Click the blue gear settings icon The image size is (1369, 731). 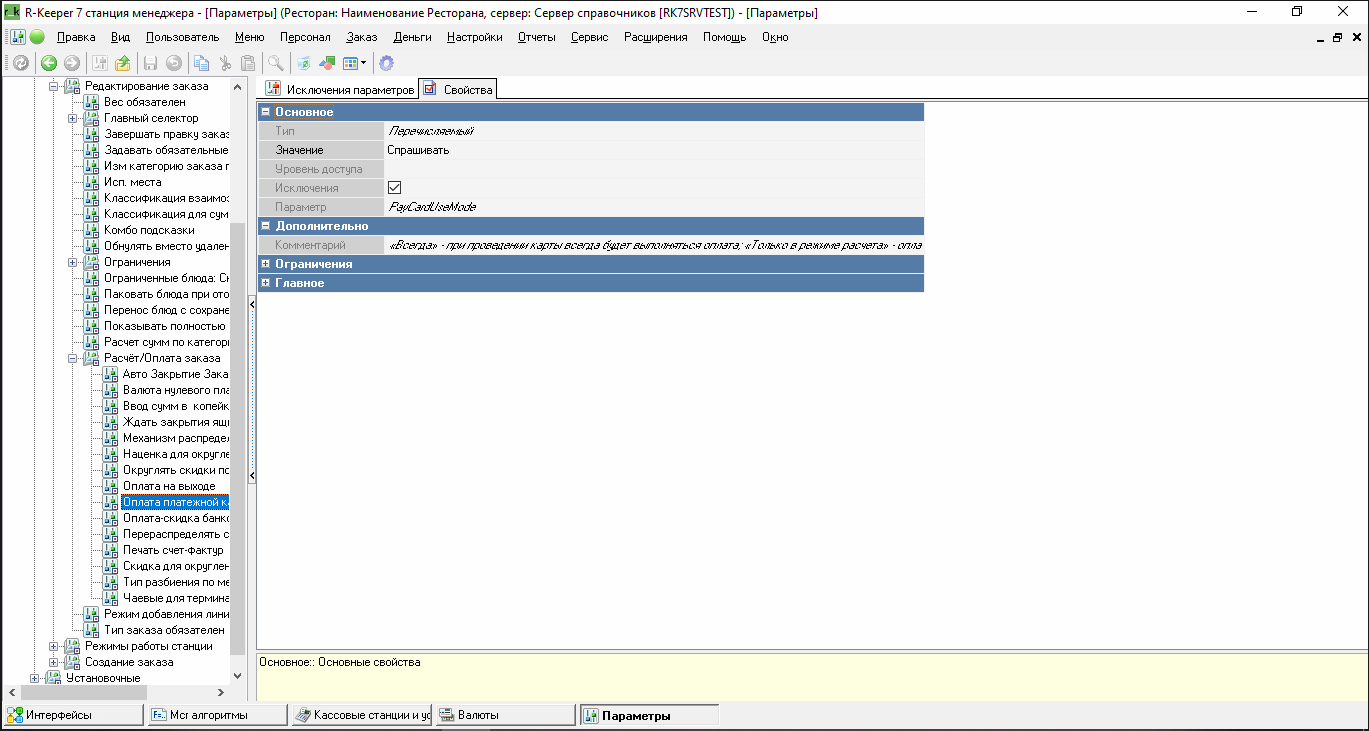(386, 63)
